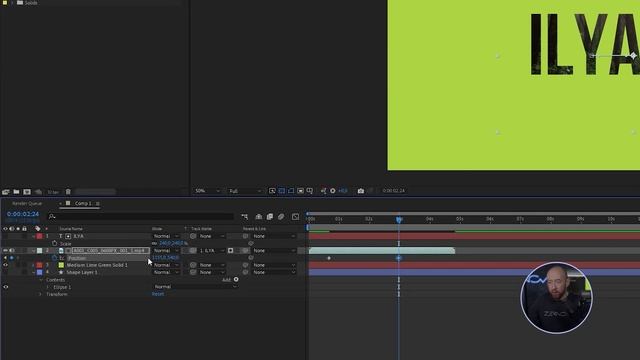The width and height of the screenshot is (640, 360).
Task: Expand Transform group of Shape Layer 1
Action: (x=40, y=294)
